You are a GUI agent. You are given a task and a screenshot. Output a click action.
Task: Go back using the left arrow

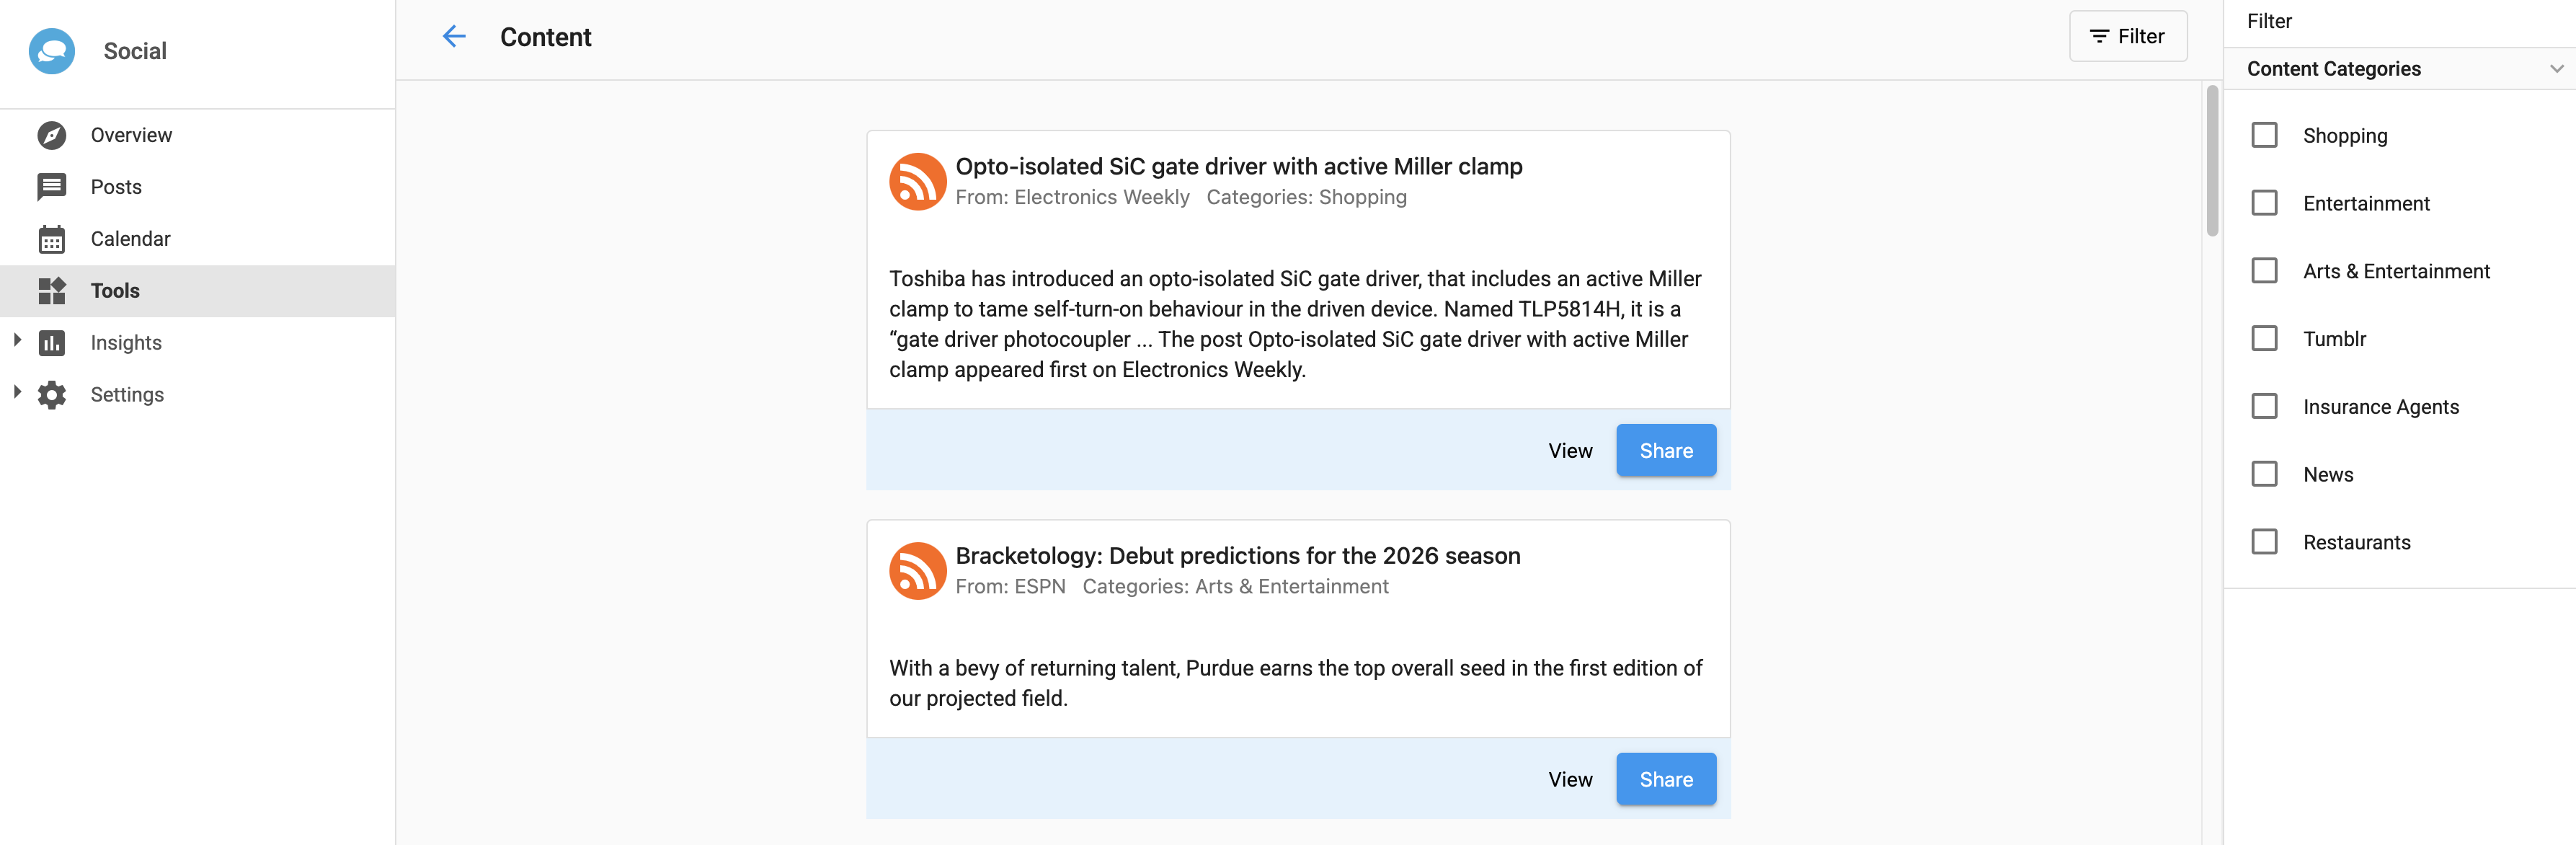454,37
